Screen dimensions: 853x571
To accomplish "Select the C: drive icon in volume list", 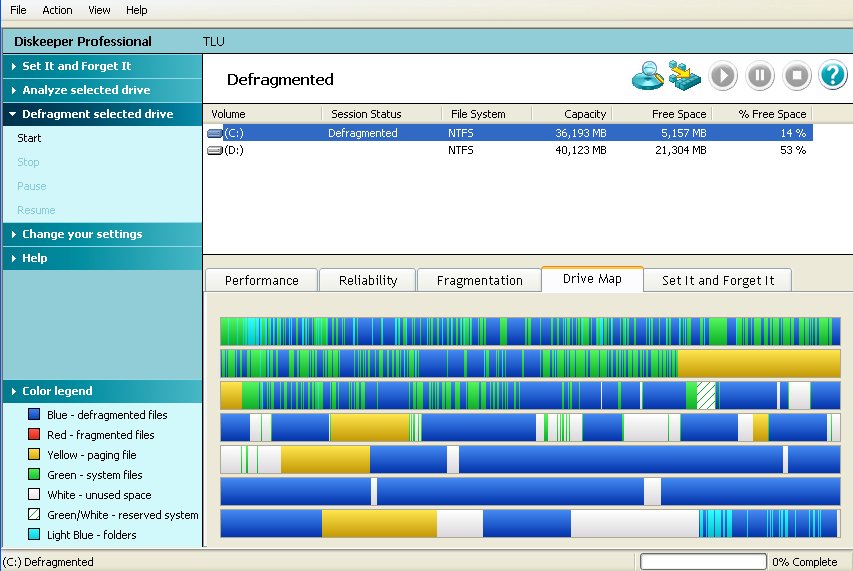I will pos(215,133).
